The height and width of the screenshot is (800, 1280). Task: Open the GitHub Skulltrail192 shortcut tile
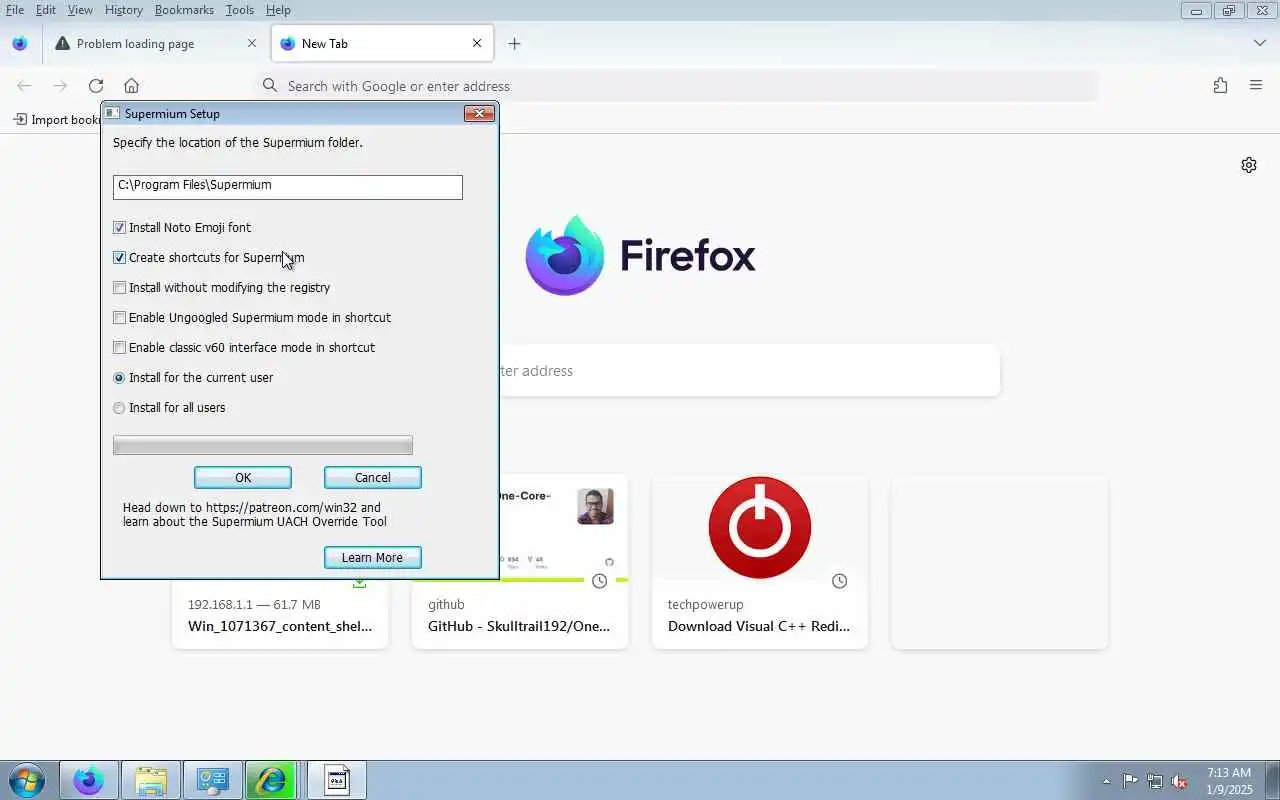520,561
